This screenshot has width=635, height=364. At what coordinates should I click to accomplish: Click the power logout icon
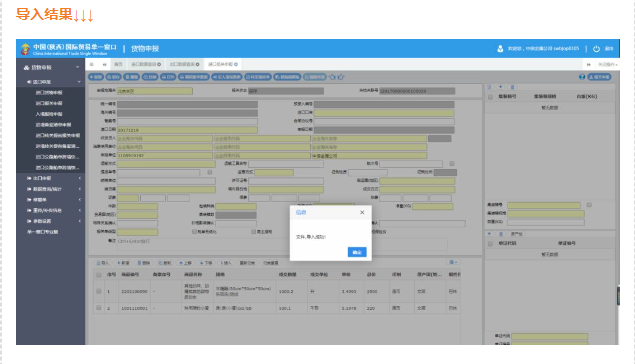(x=596, y=49)
